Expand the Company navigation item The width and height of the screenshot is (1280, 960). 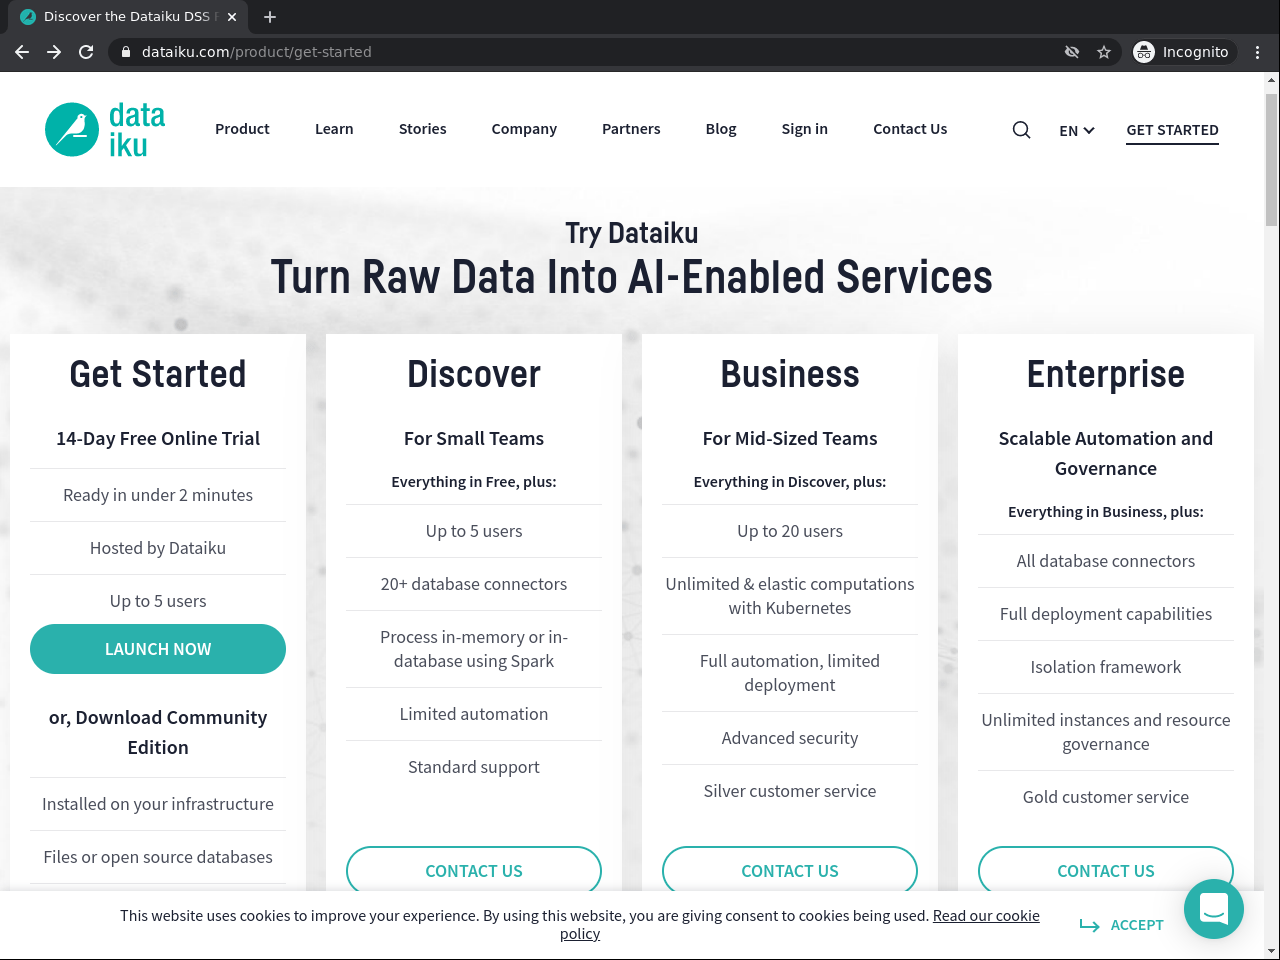pyautogui.click(x=524, y=129)
